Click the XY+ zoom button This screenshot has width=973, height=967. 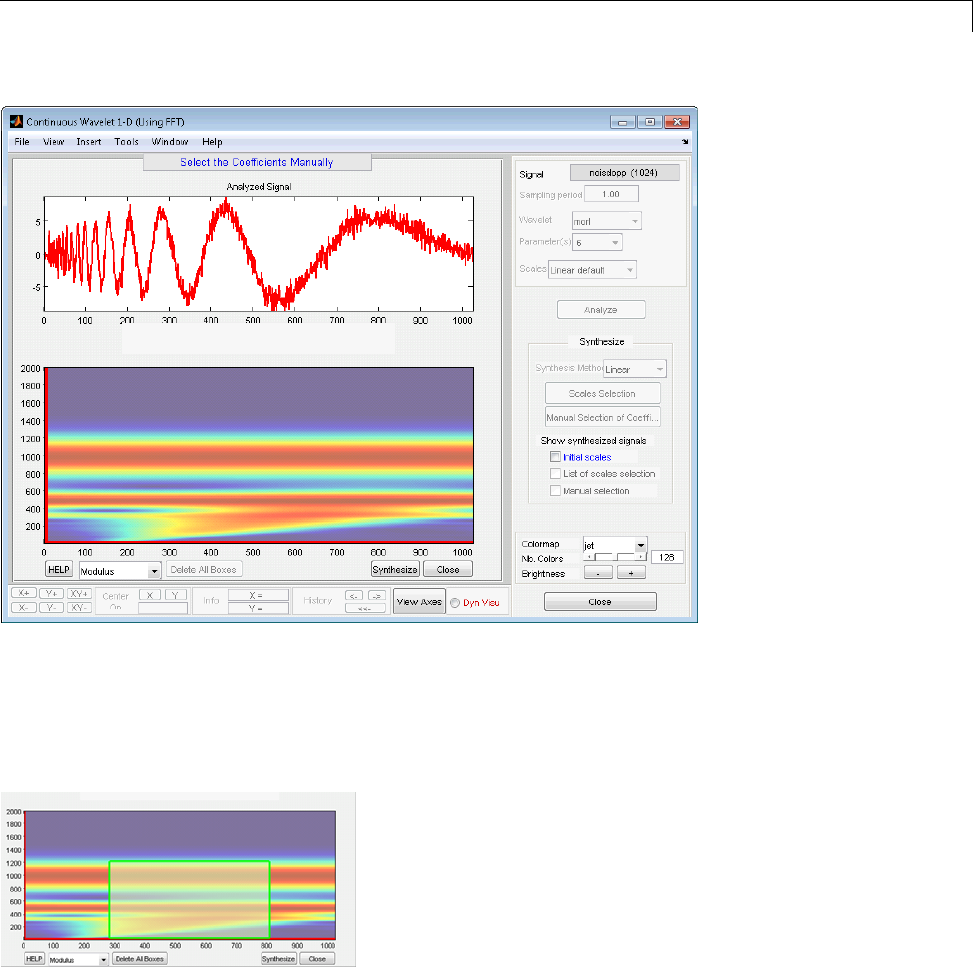click(x=79, y=593)
